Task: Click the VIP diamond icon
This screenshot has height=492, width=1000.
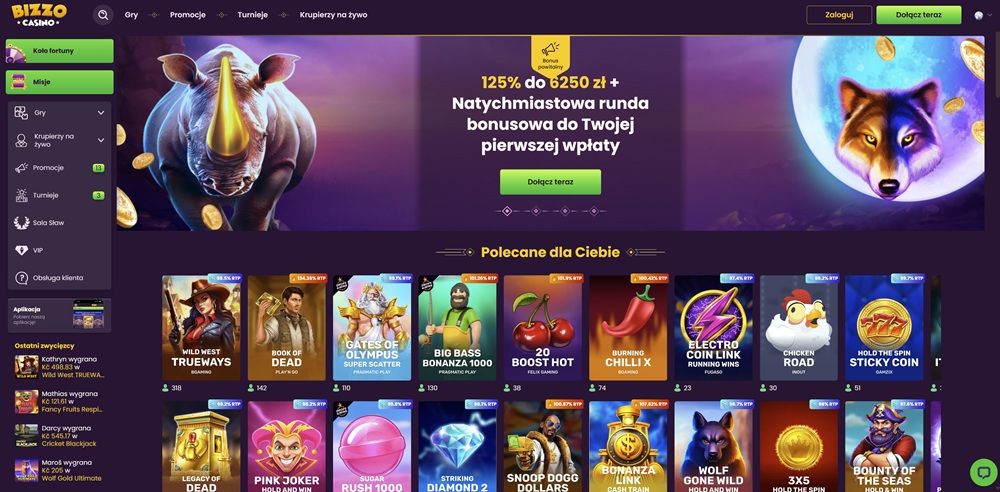Action: coord(22,251)
